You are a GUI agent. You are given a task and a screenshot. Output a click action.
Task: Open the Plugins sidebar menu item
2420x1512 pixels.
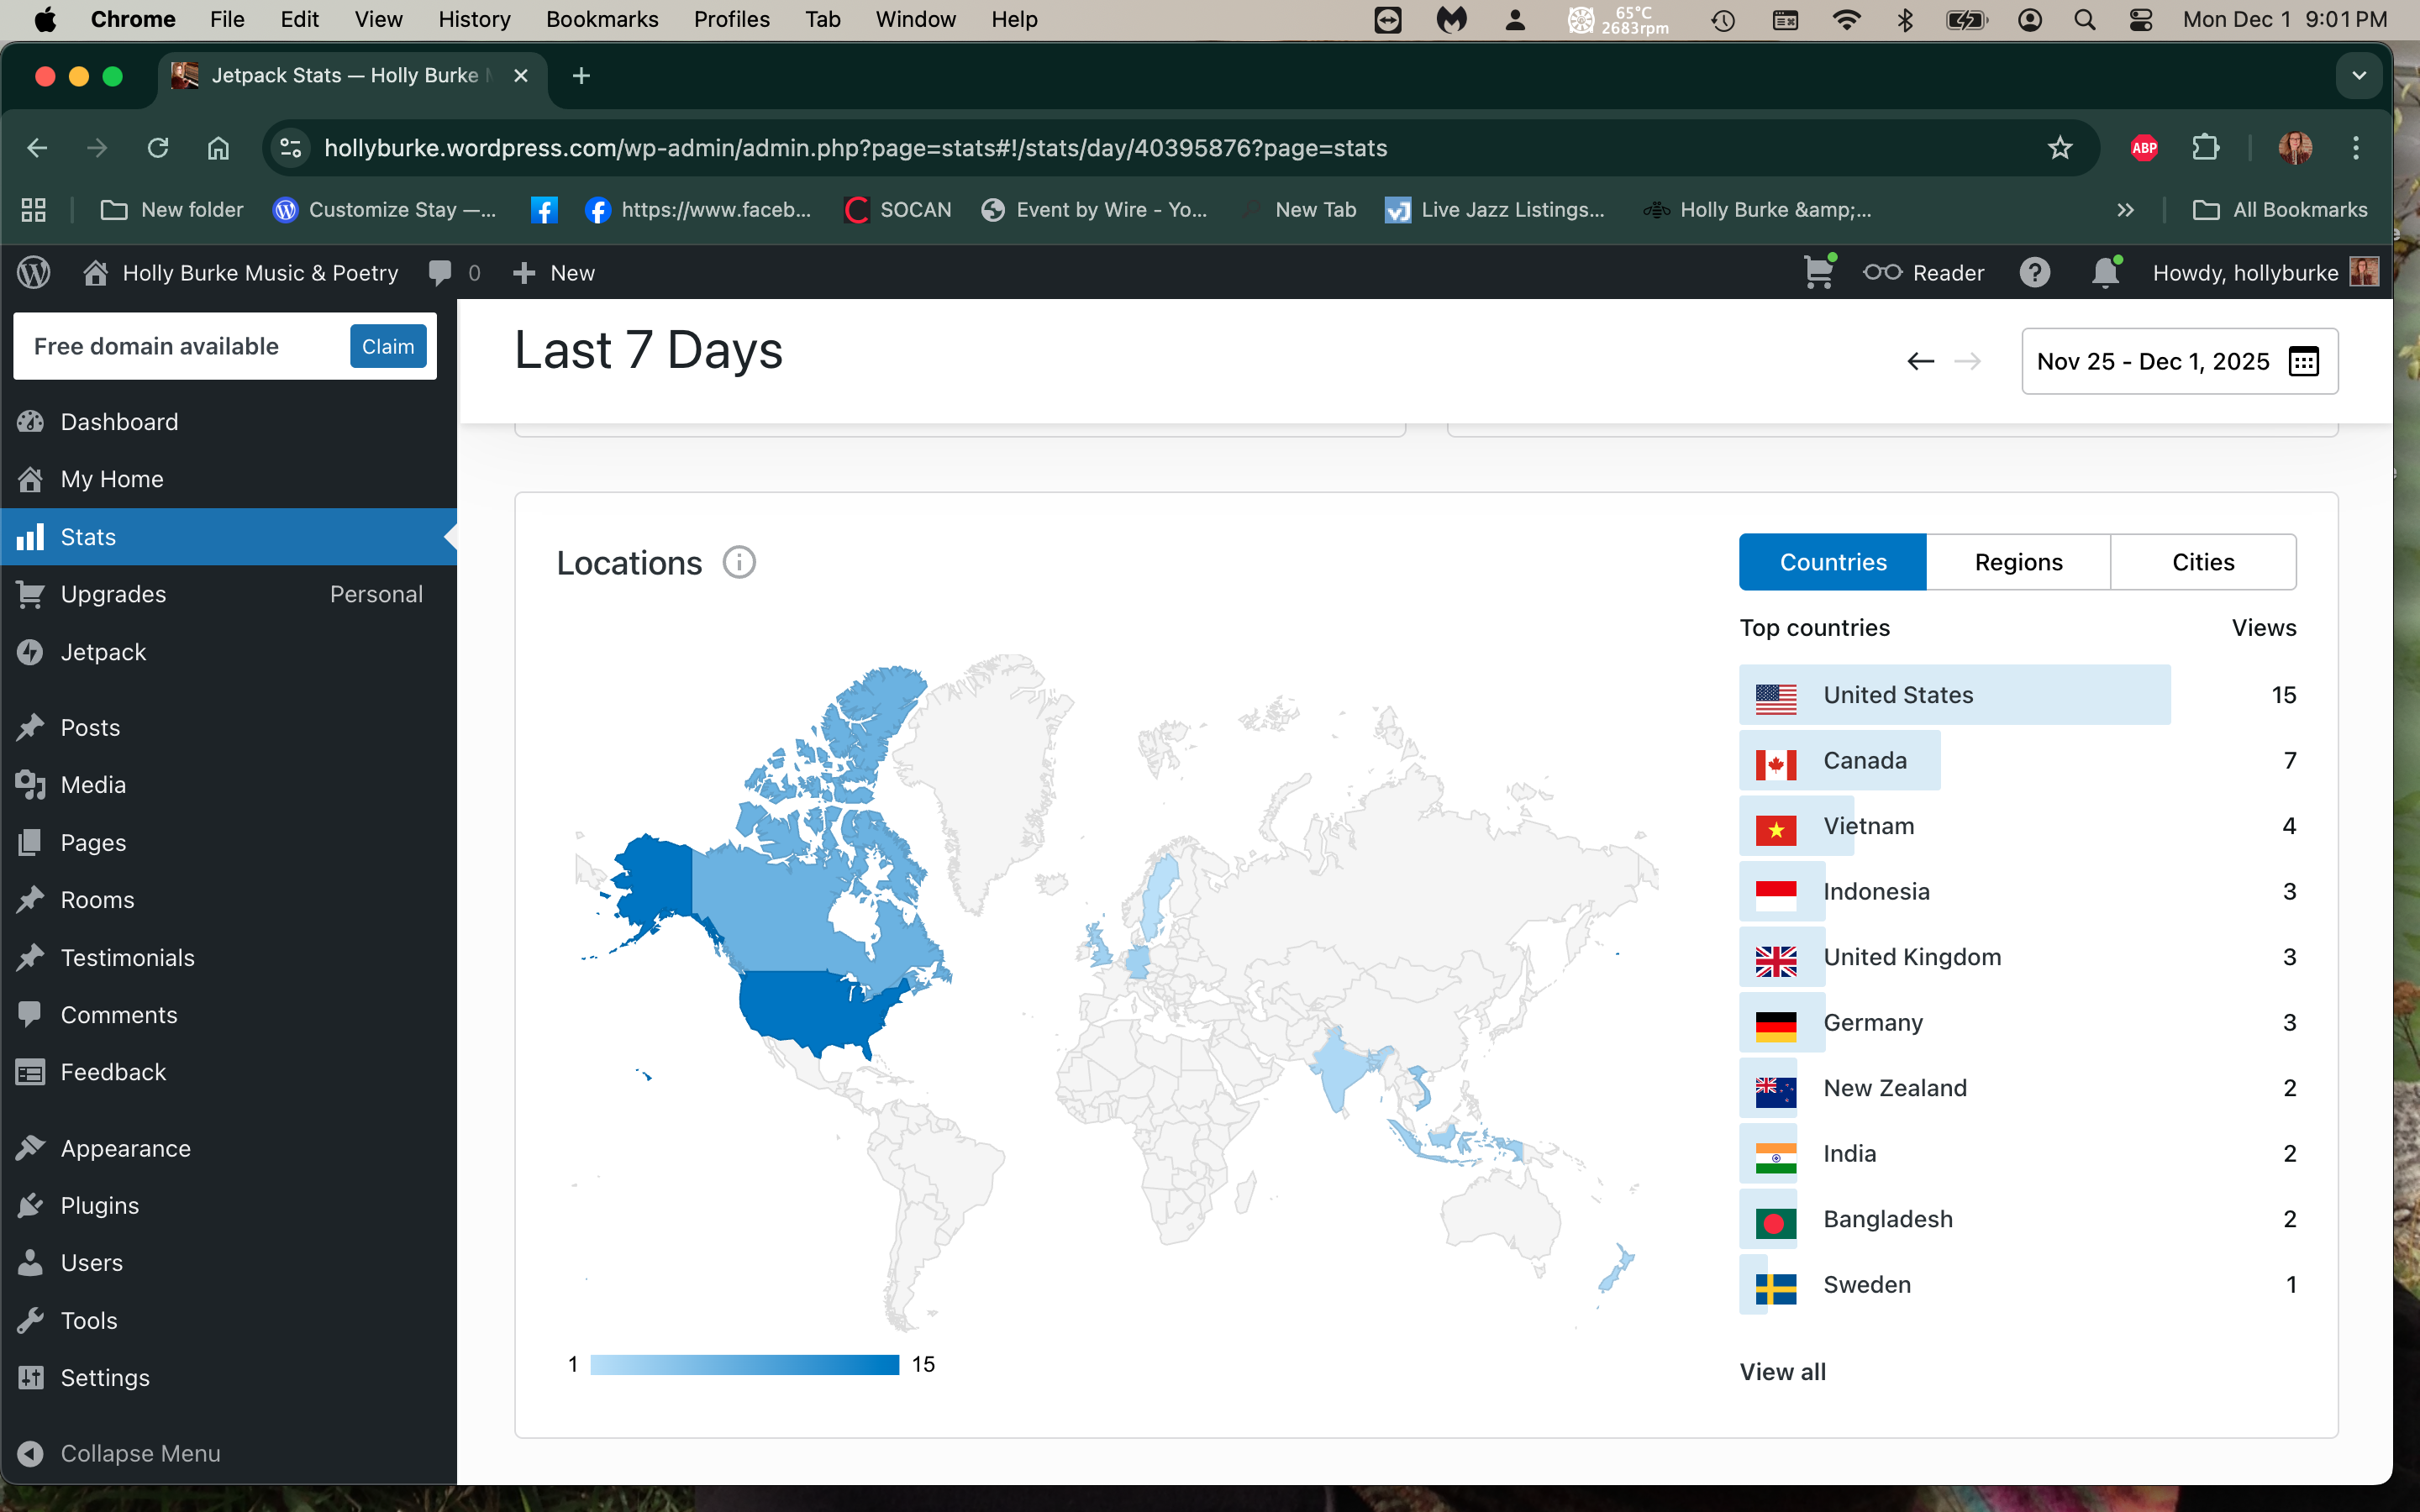(x=99, y=1206)
